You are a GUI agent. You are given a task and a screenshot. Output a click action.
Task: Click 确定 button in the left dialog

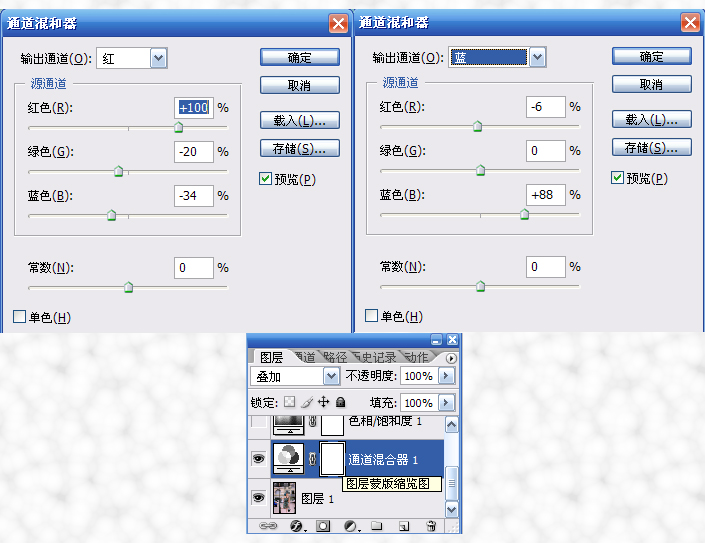(300, 58)
